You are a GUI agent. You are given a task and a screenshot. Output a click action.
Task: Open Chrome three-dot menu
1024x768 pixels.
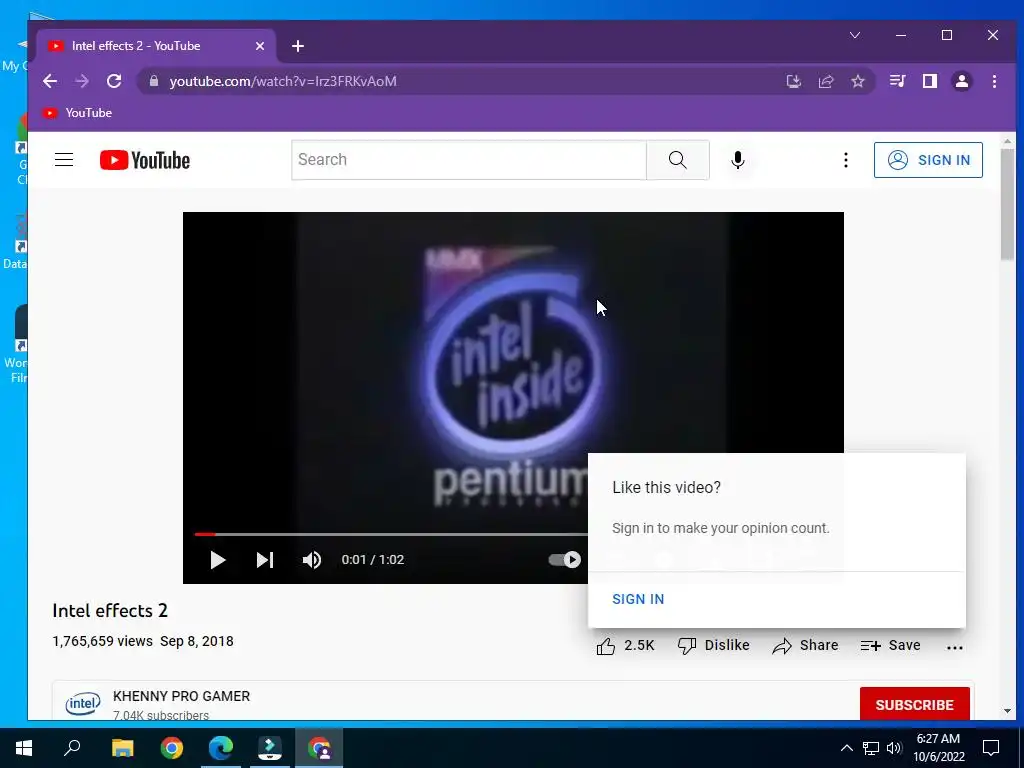tap(995, 81)
